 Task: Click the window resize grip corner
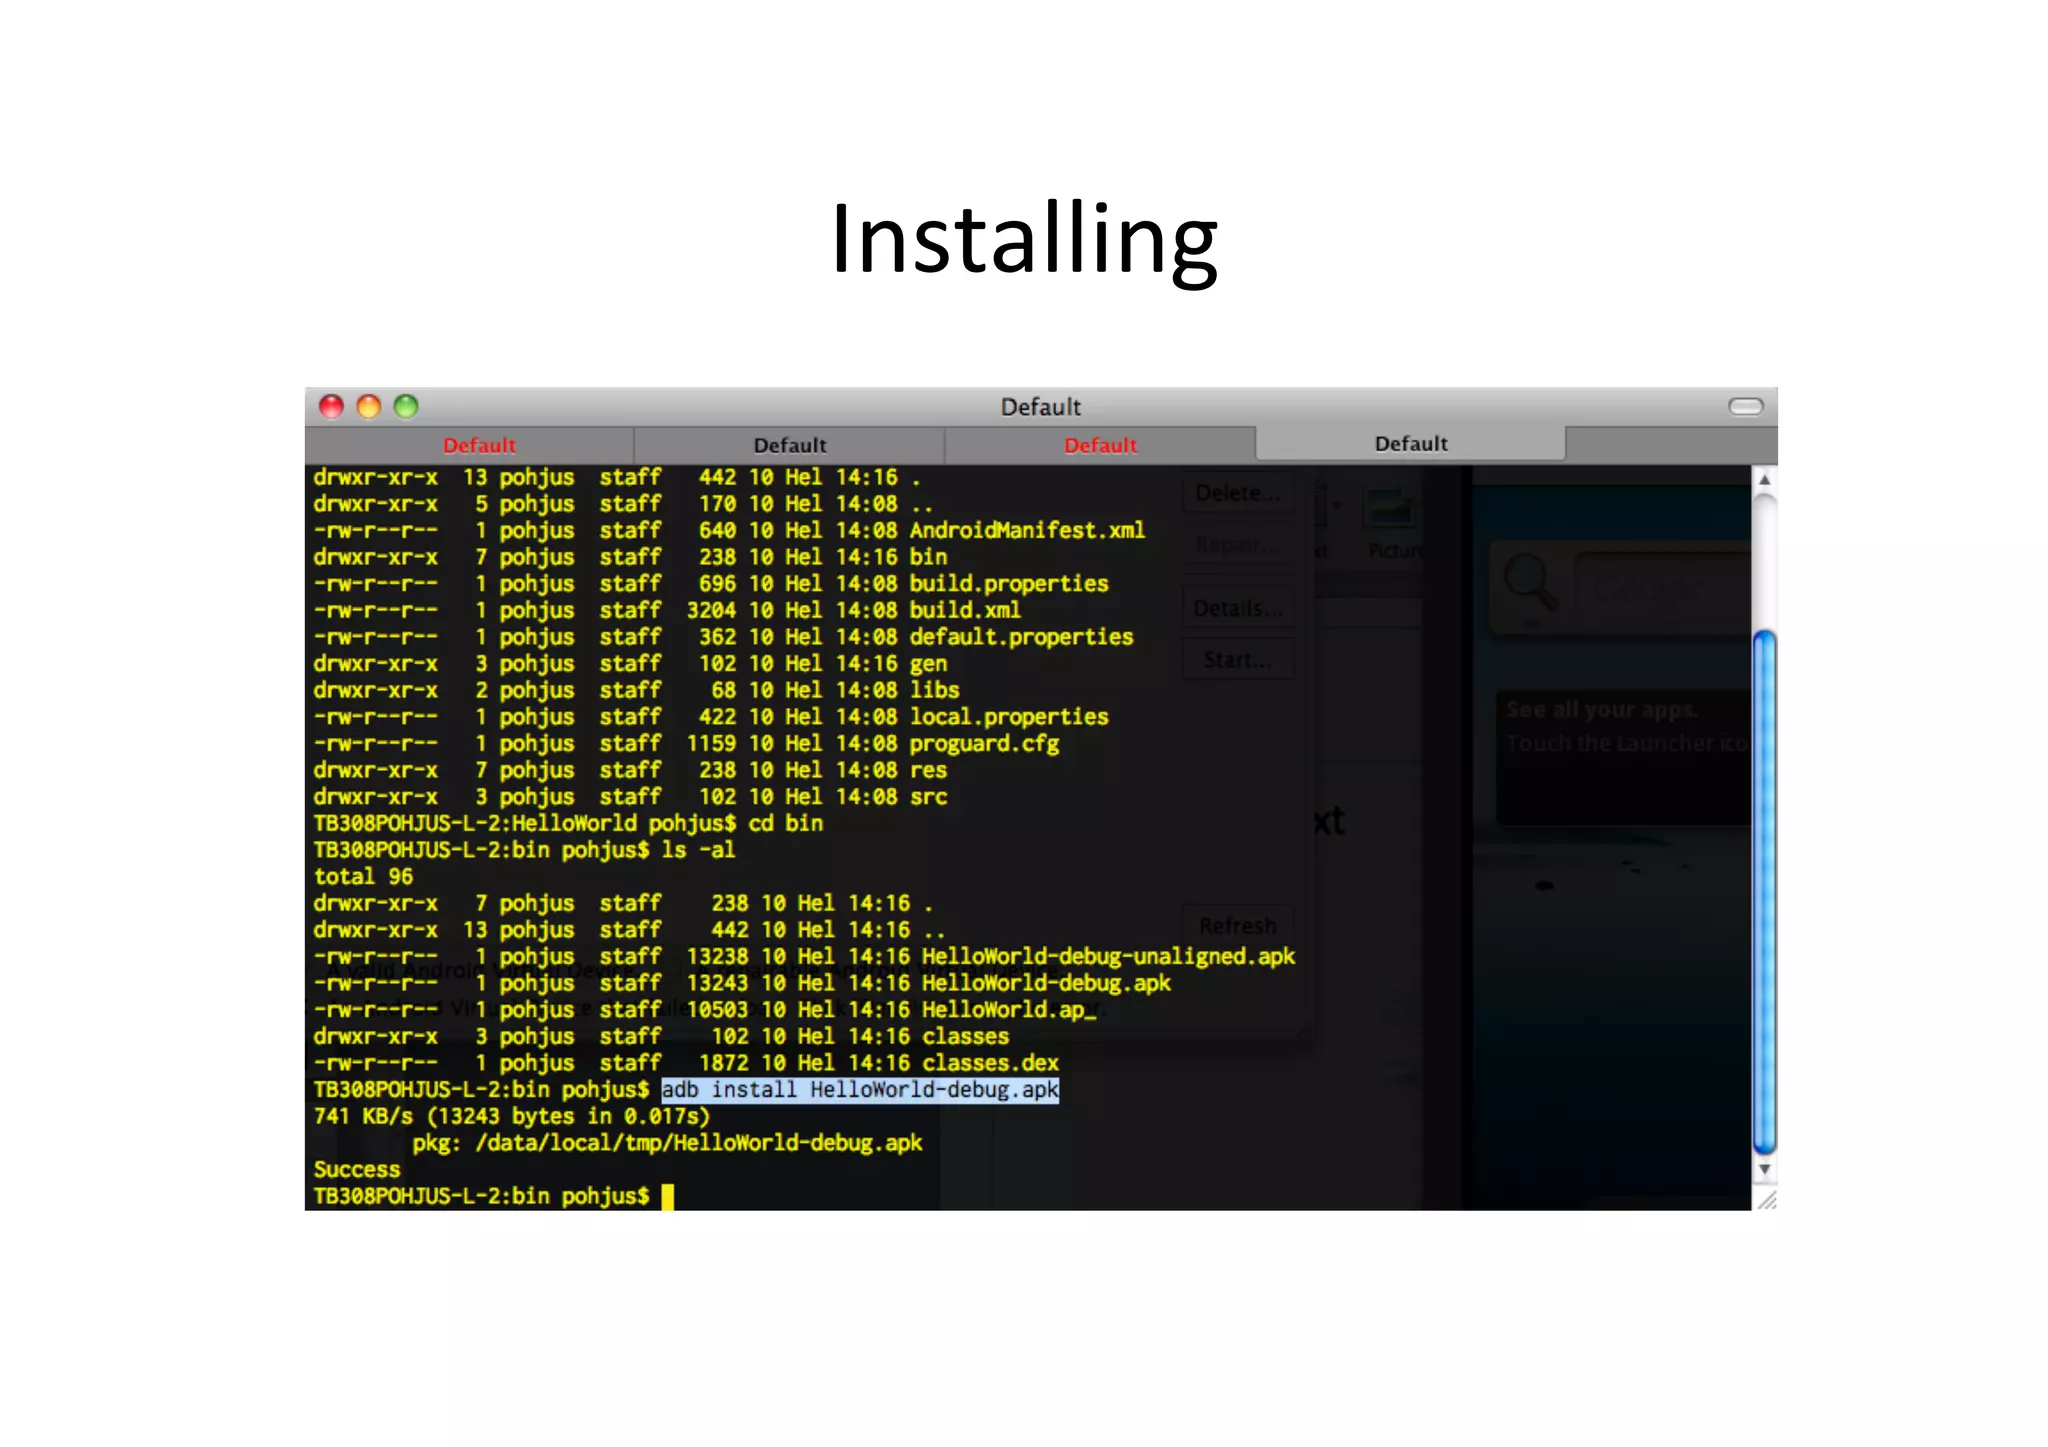point(1766,1199)
